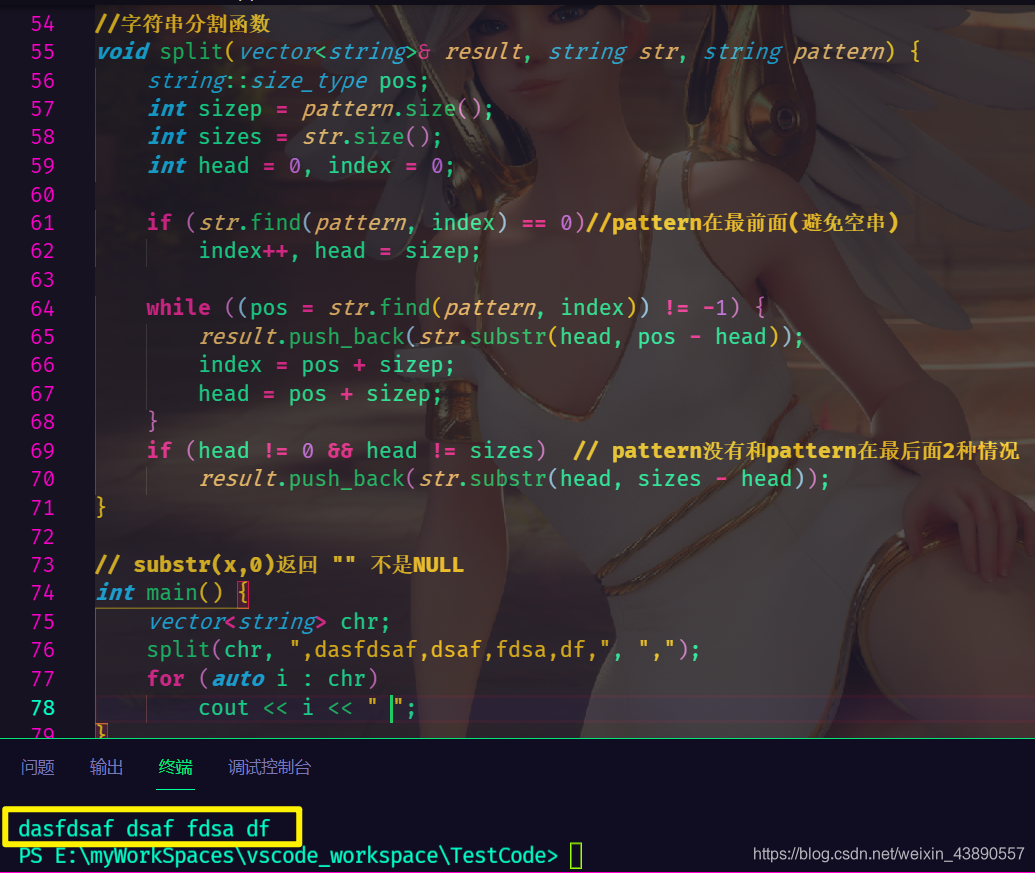Click line number 74 in the gutter
Screen dimensions: 1035x873
[43, 593]
